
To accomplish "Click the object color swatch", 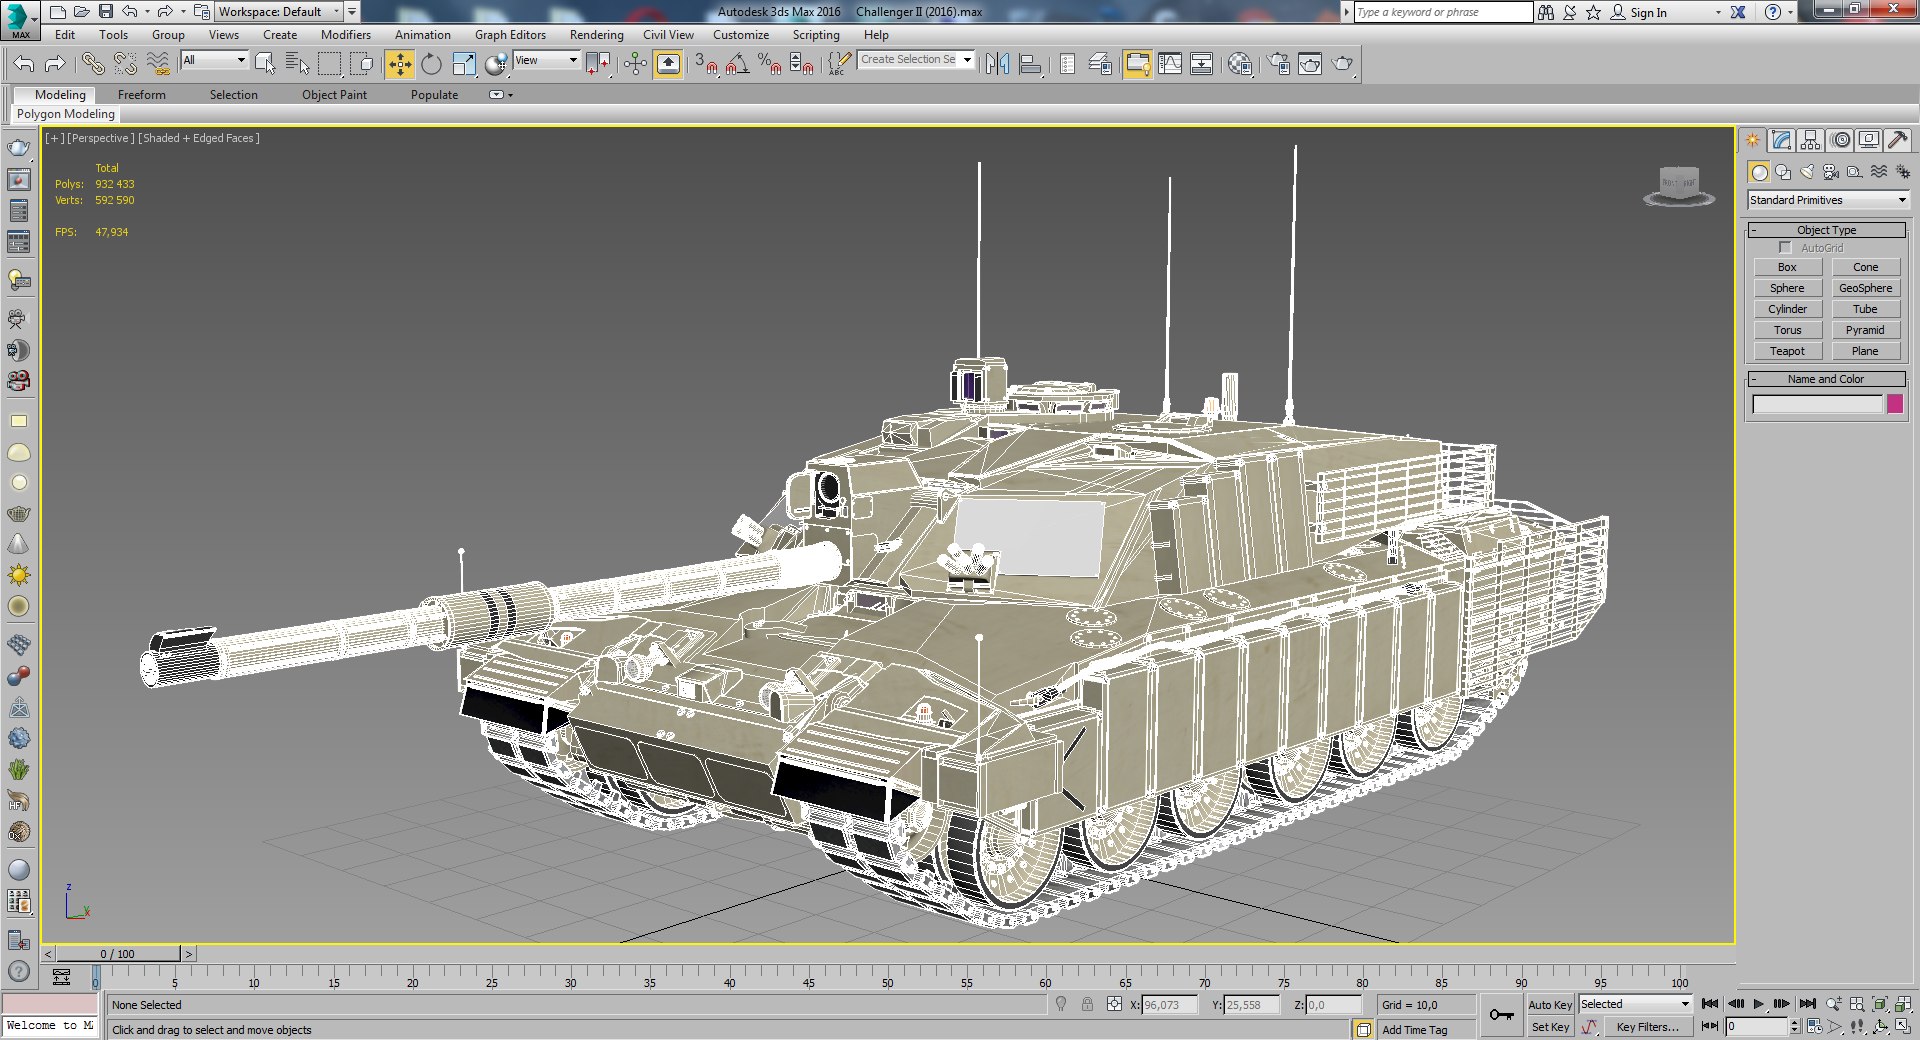I will (1894, 404).
